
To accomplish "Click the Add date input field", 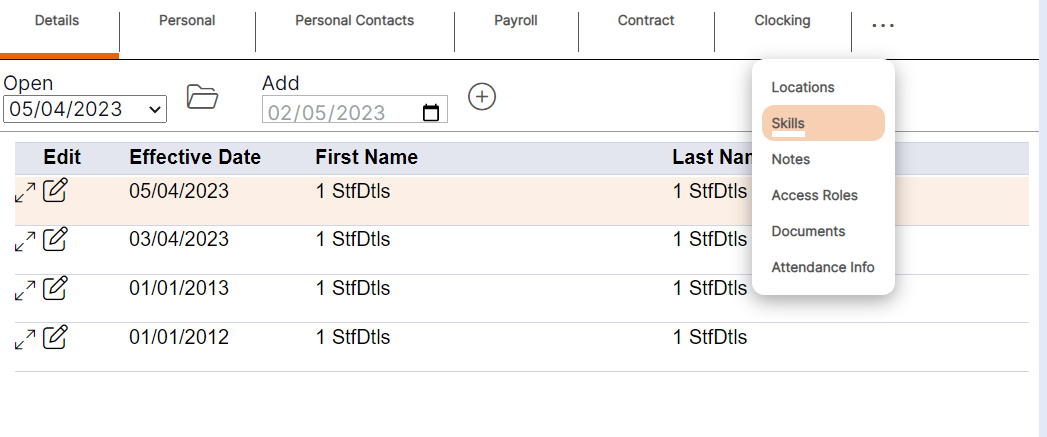I will click(x=340, y=113).
